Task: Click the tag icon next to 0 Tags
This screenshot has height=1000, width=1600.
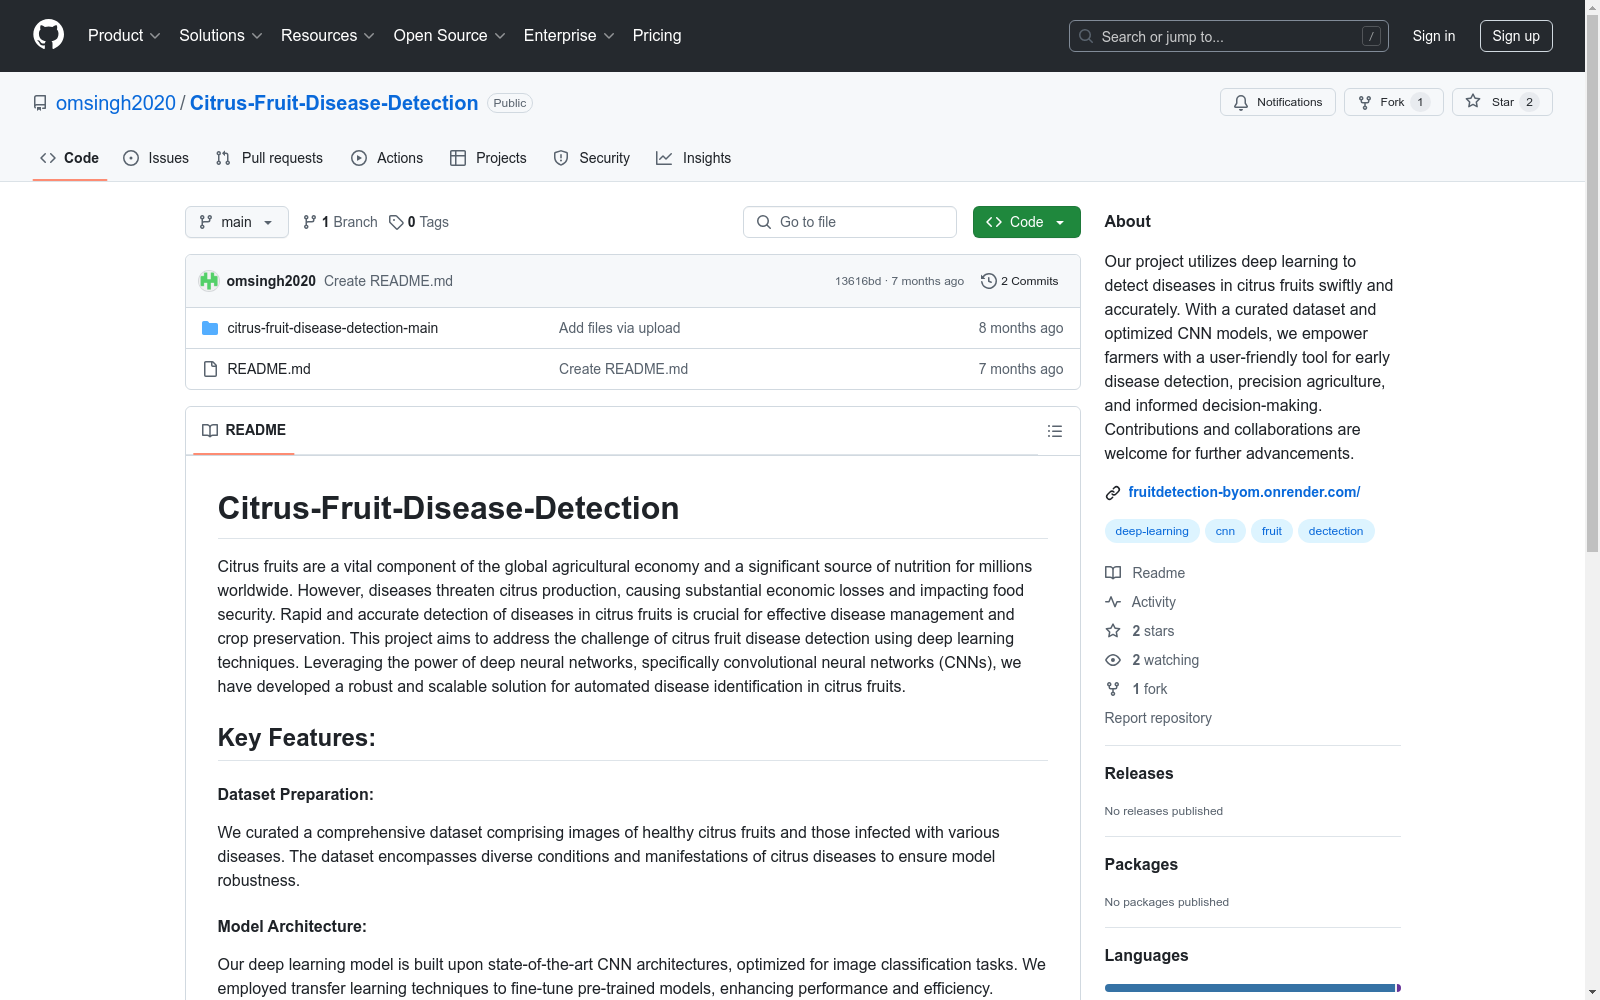Action: [396, 222]
